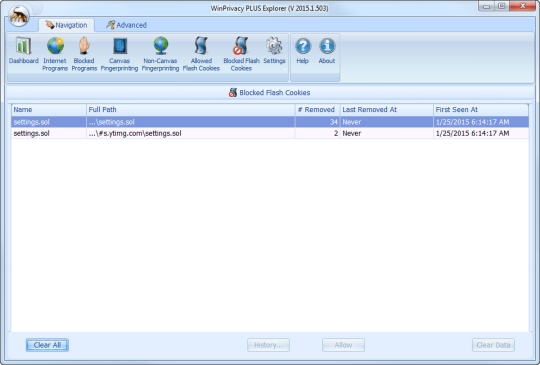
Task: Open the Settings gear
Action: pyautogui.click(x=274, y=51)
